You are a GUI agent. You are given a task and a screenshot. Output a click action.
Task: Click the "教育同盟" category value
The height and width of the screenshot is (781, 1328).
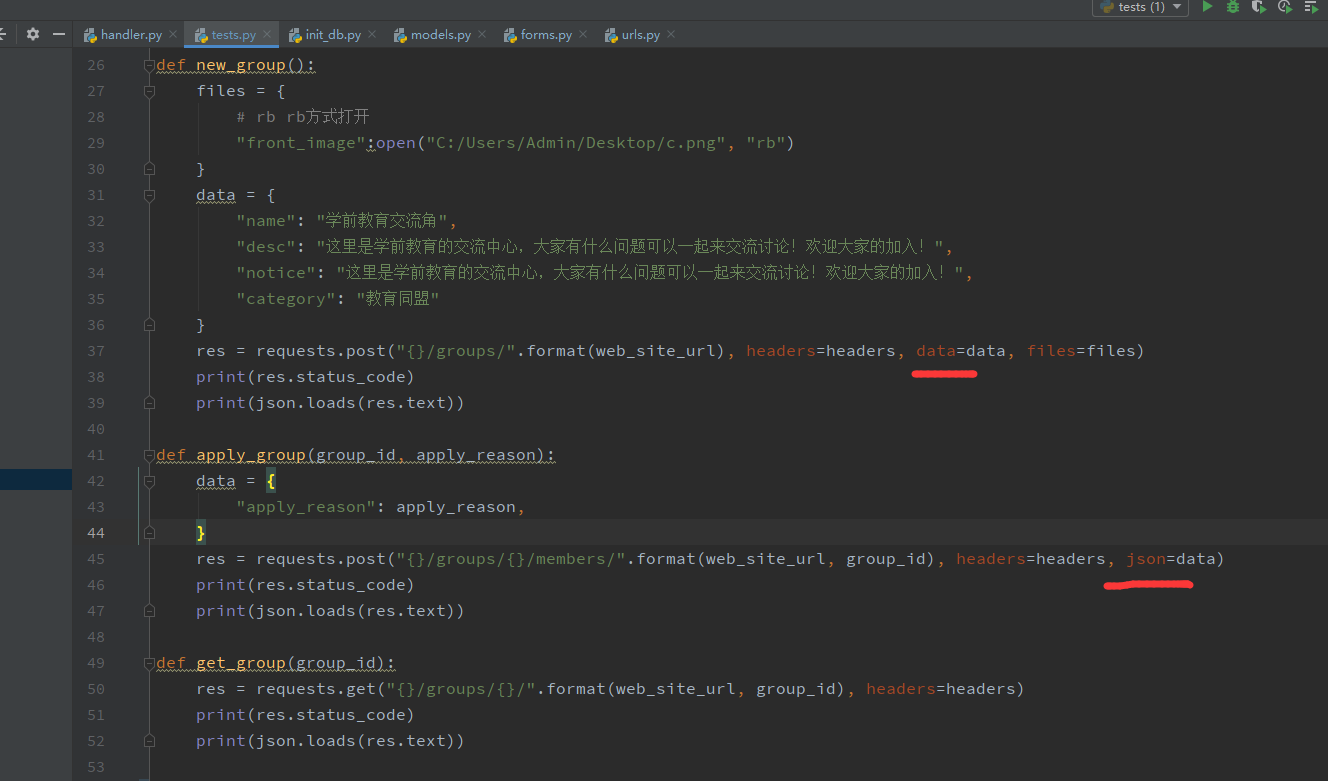tap(397, 299)
